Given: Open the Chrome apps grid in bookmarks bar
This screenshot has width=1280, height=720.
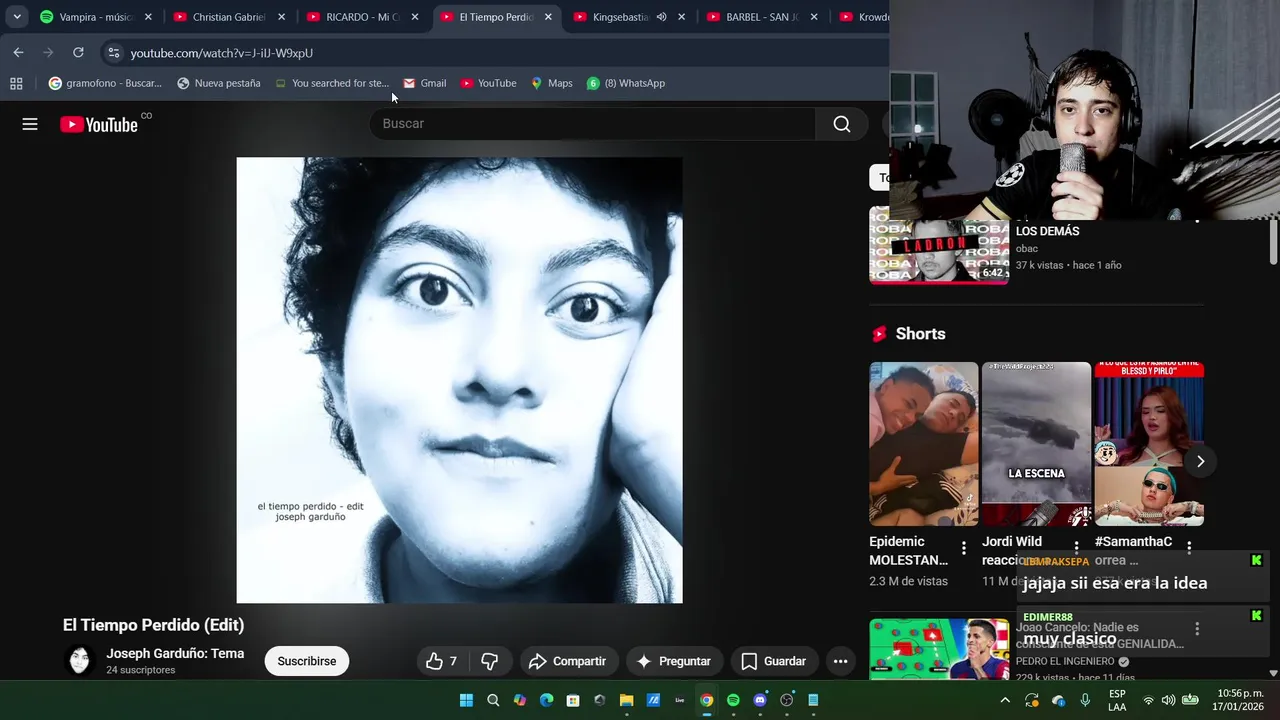Looking at the screenshot, I should tap(16, 83).
